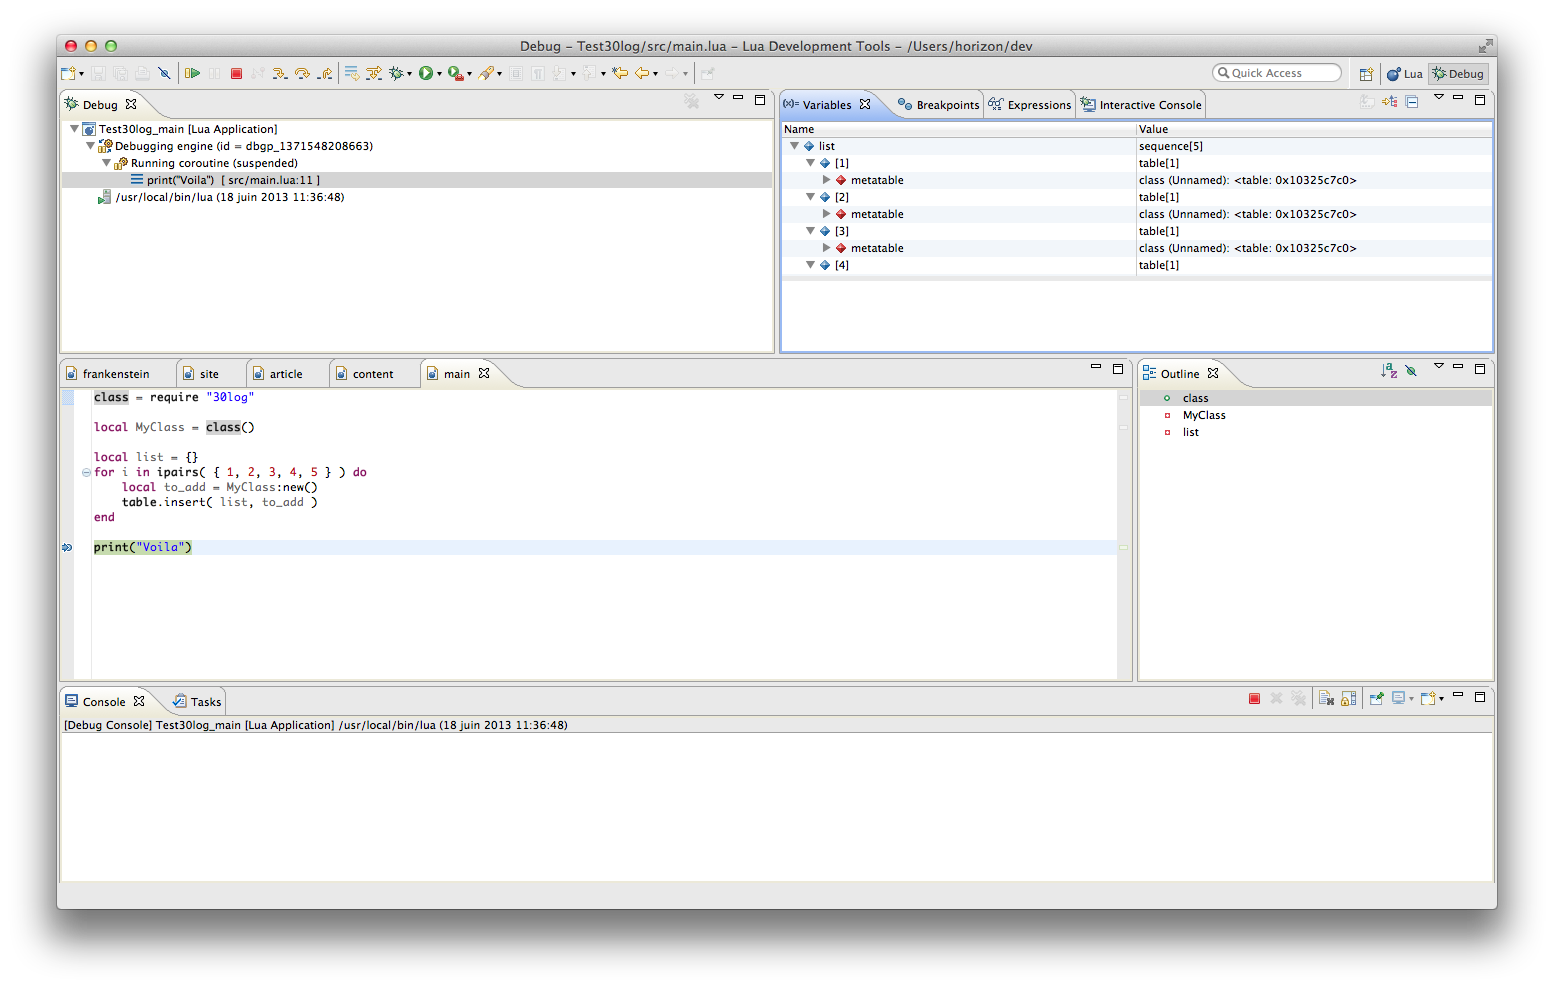The width and height of the screenshot is (1554, 988).
Task: Switch to the Tasks tab
Action: coord(197,702)
